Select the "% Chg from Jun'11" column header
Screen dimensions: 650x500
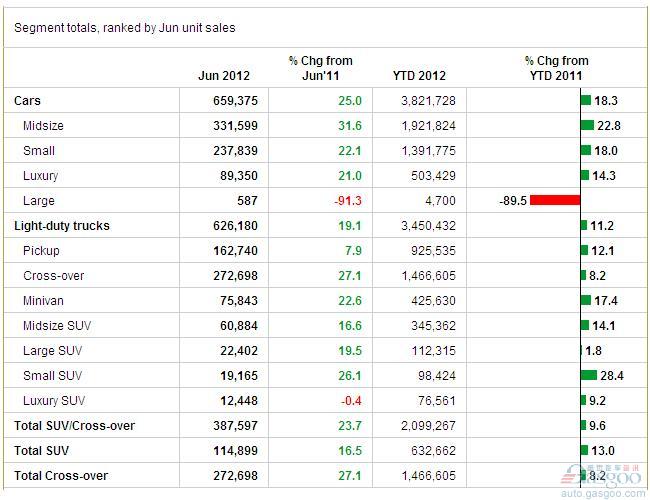tap(320, 68)
